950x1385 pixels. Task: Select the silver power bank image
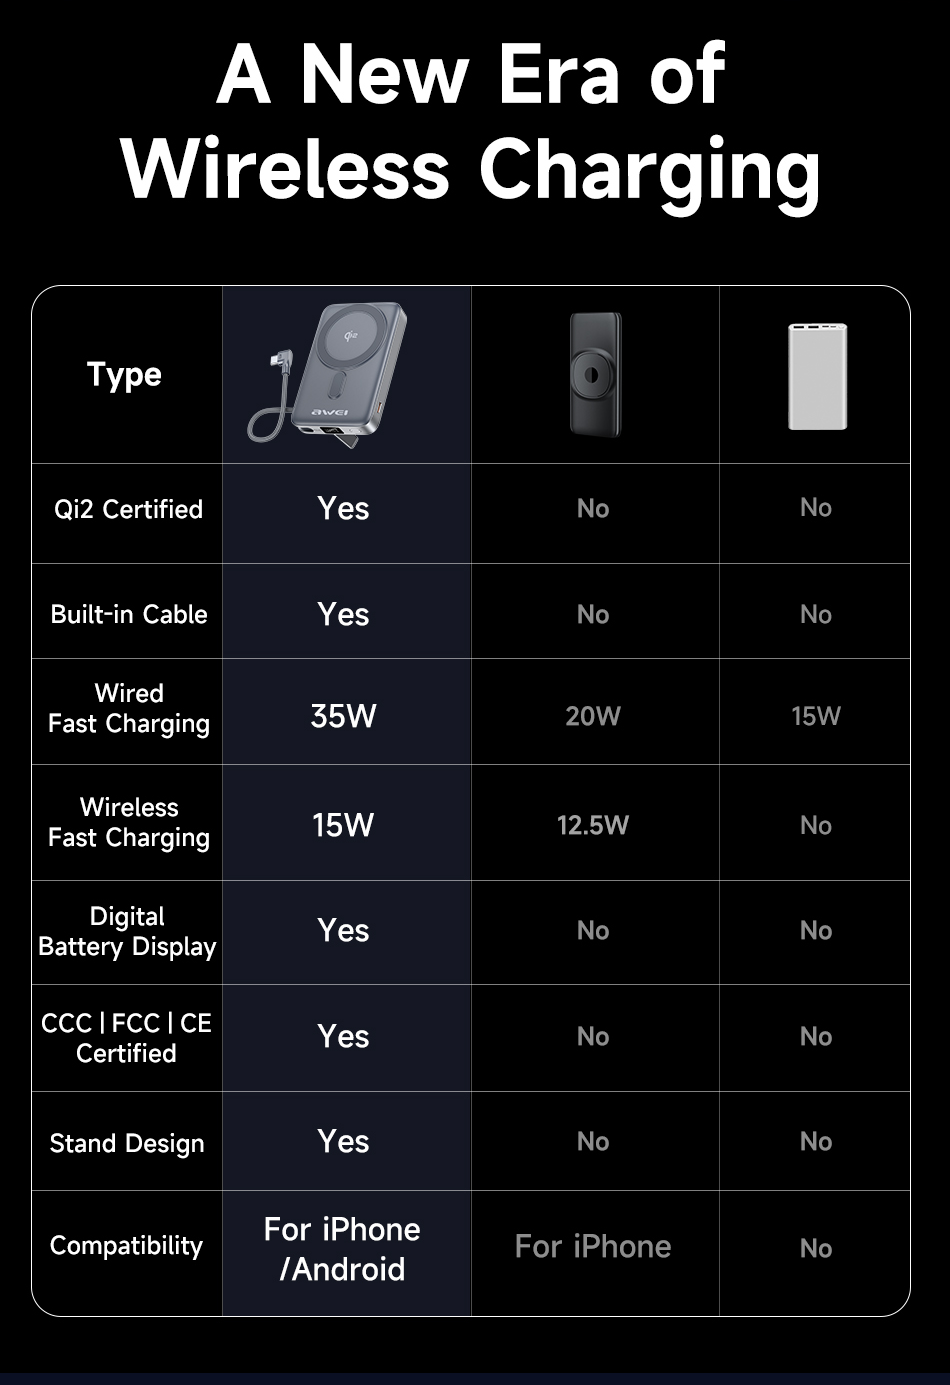tap(817, 376)
